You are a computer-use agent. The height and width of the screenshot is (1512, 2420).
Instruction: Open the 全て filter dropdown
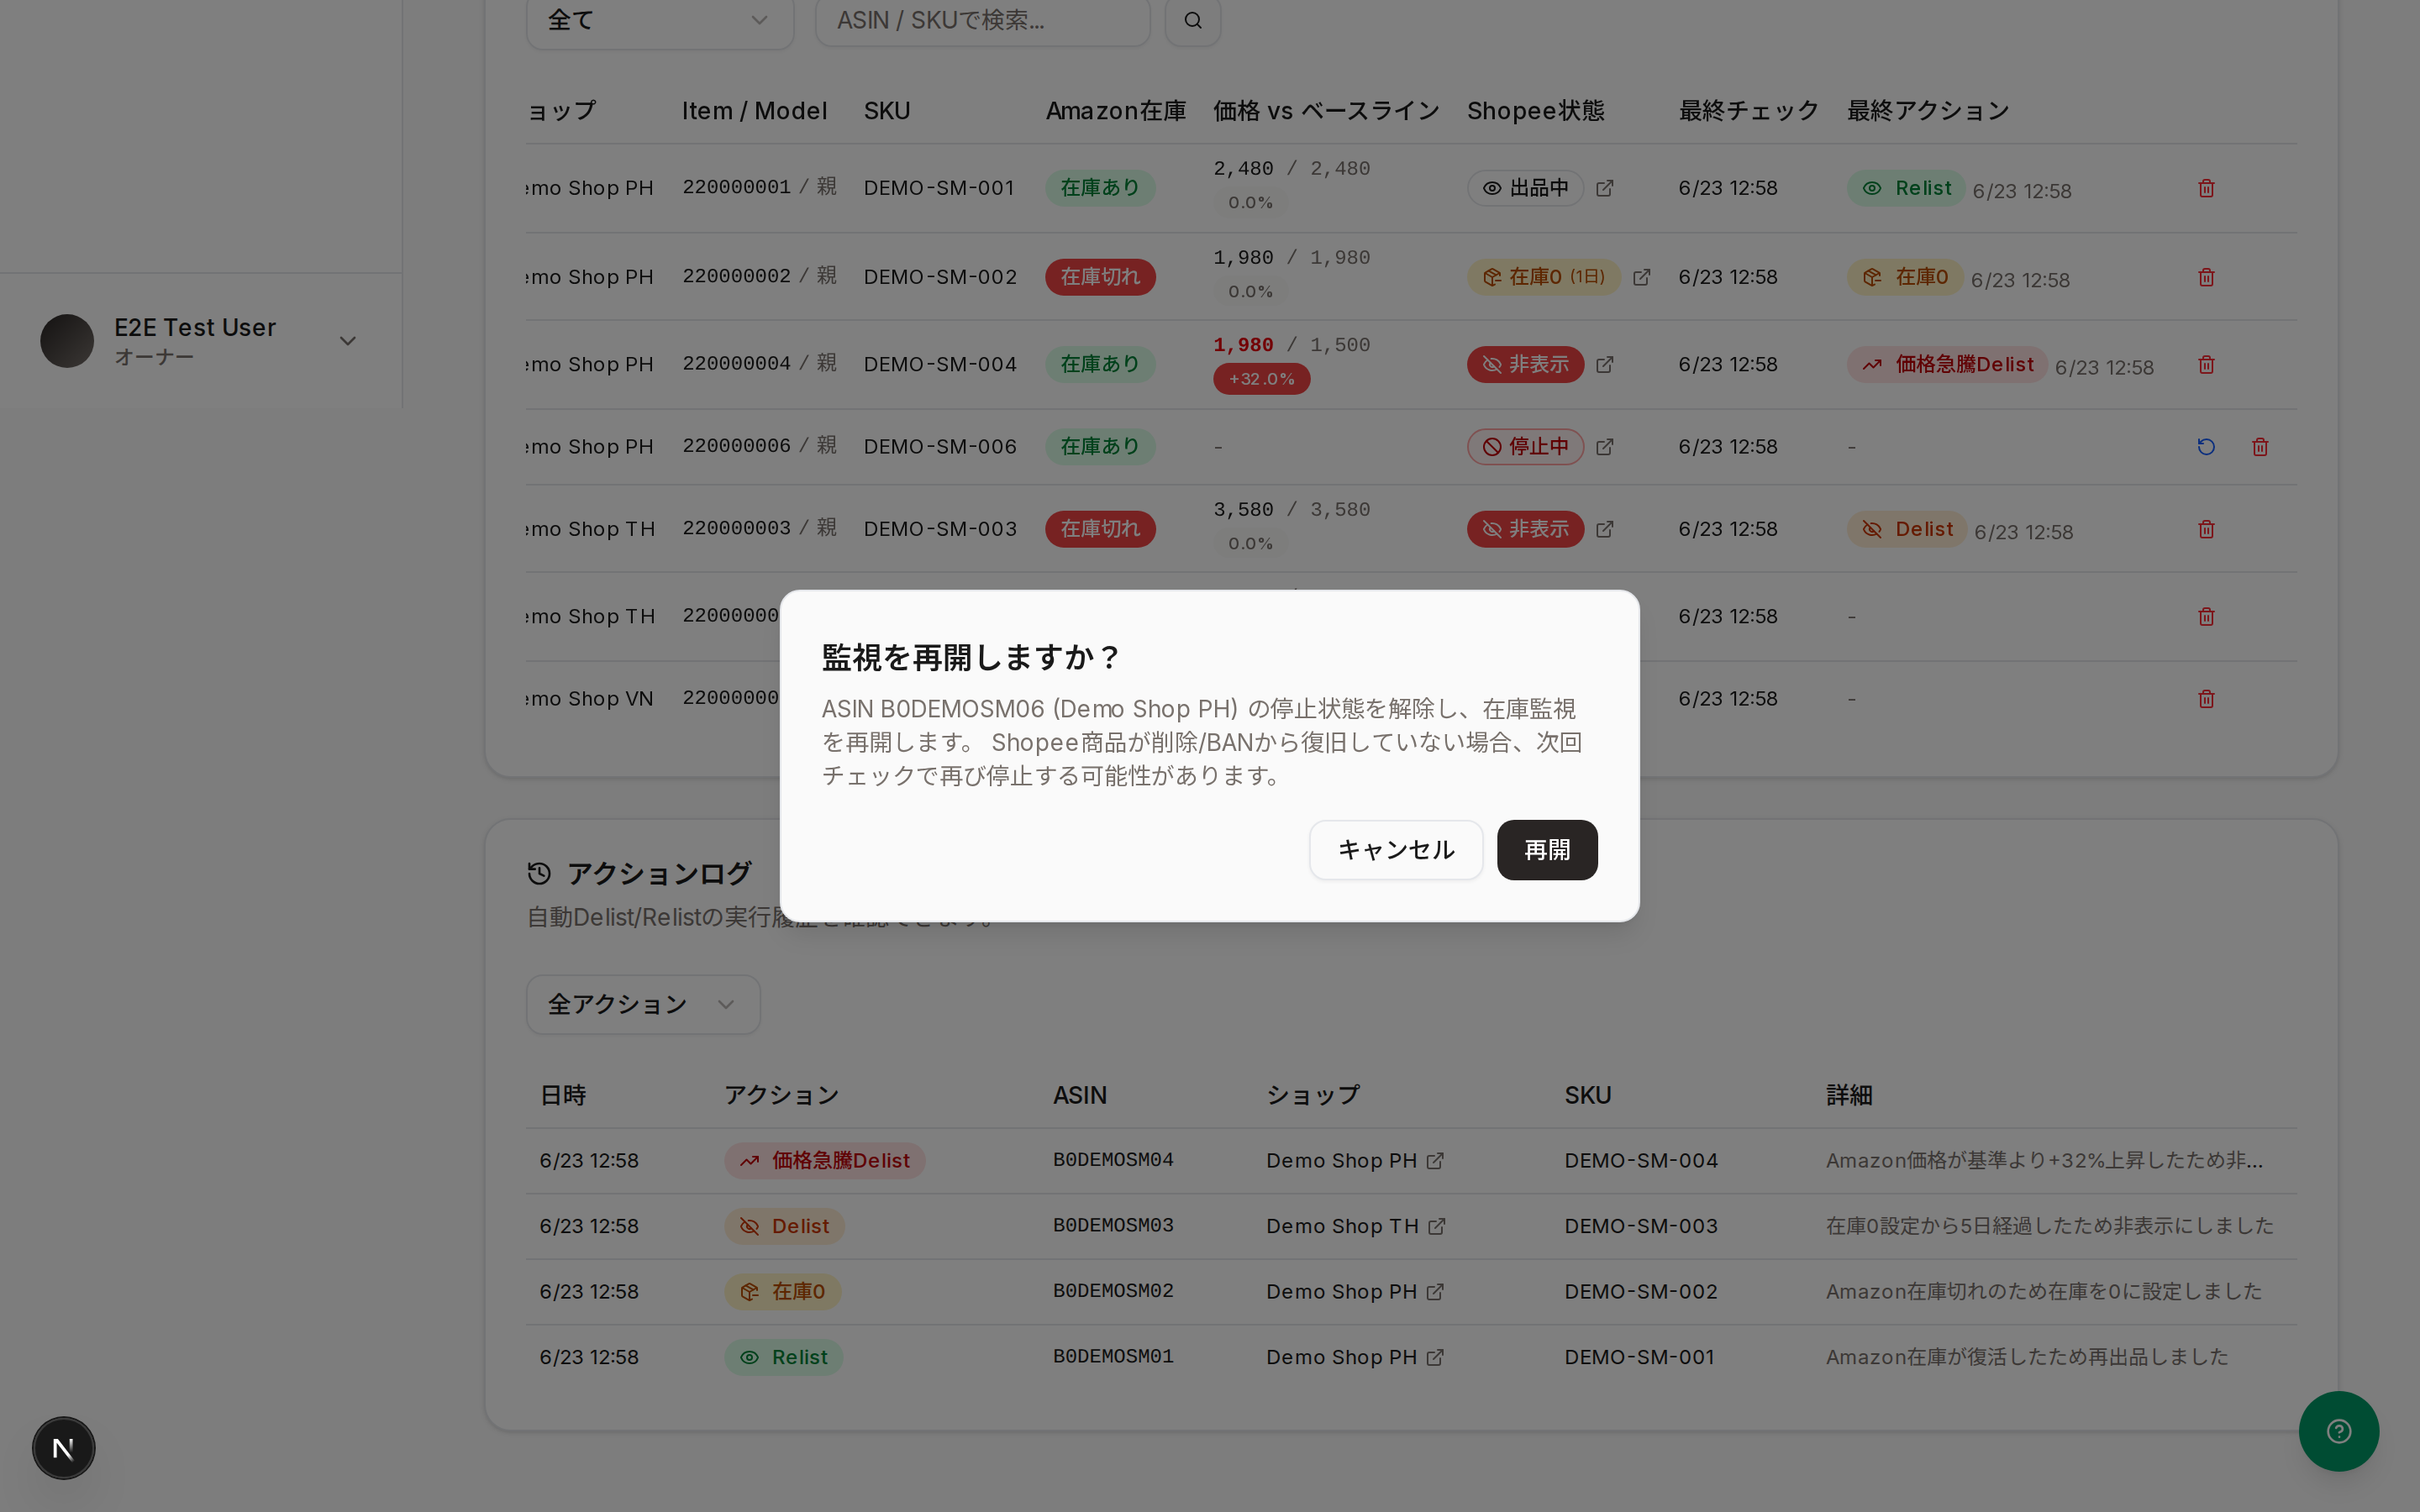[660, 20]
